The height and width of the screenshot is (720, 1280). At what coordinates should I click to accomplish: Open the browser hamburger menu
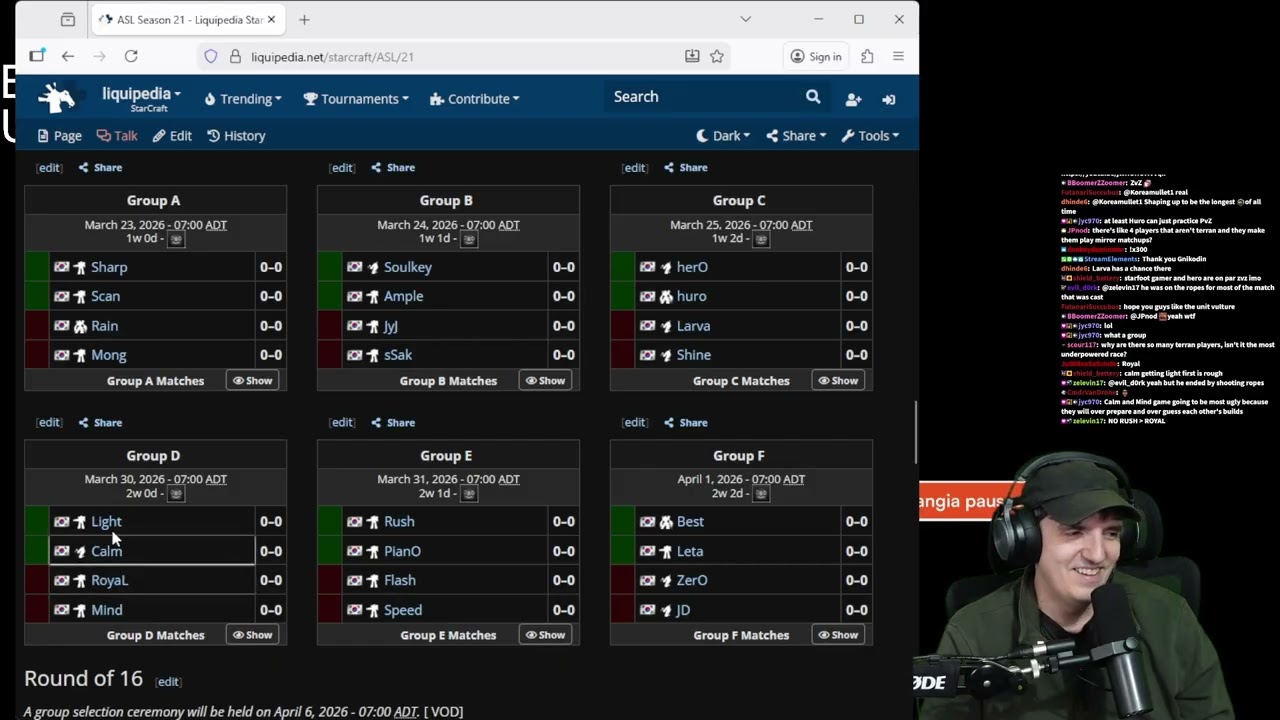898,56
